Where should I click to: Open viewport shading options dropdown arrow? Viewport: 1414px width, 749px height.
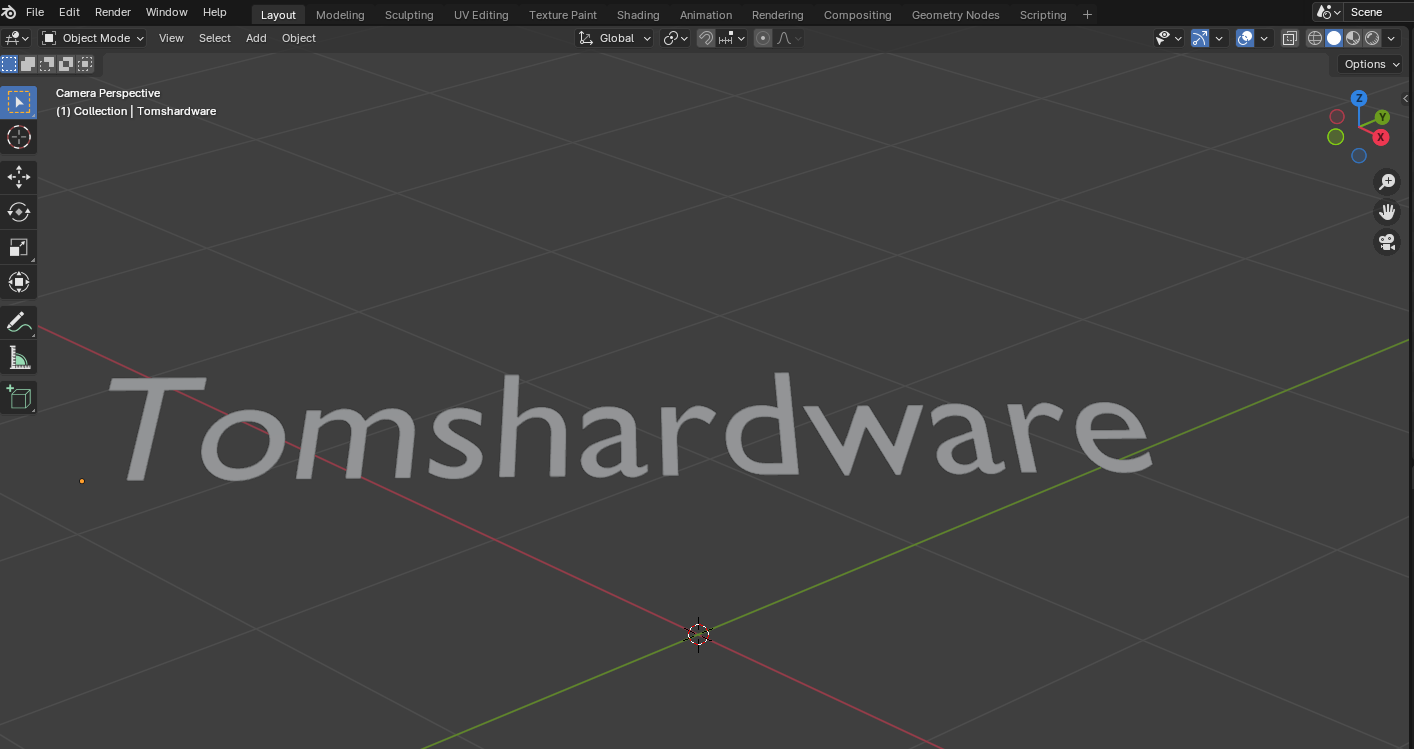(1391, 38)
